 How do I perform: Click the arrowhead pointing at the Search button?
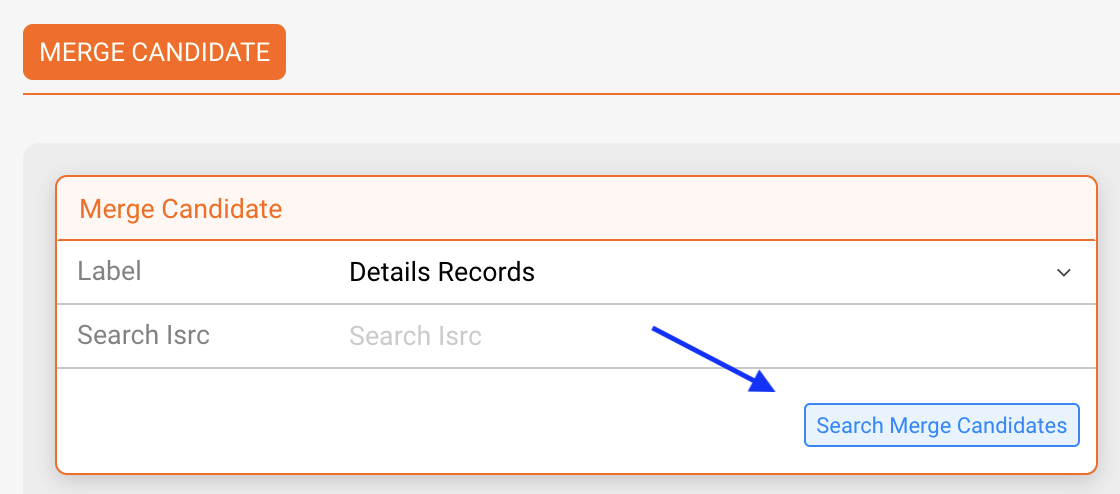pos(762,383)
